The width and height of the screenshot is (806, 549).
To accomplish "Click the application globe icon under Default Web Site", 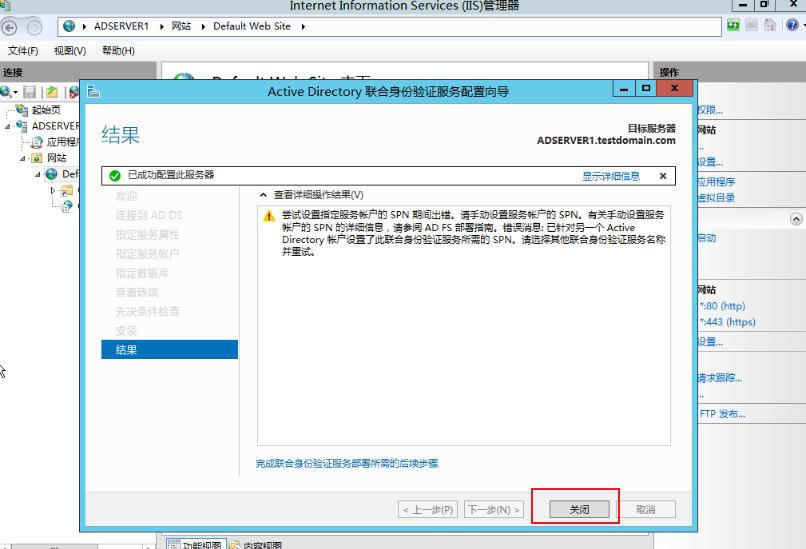I will [x=67, y=207].
